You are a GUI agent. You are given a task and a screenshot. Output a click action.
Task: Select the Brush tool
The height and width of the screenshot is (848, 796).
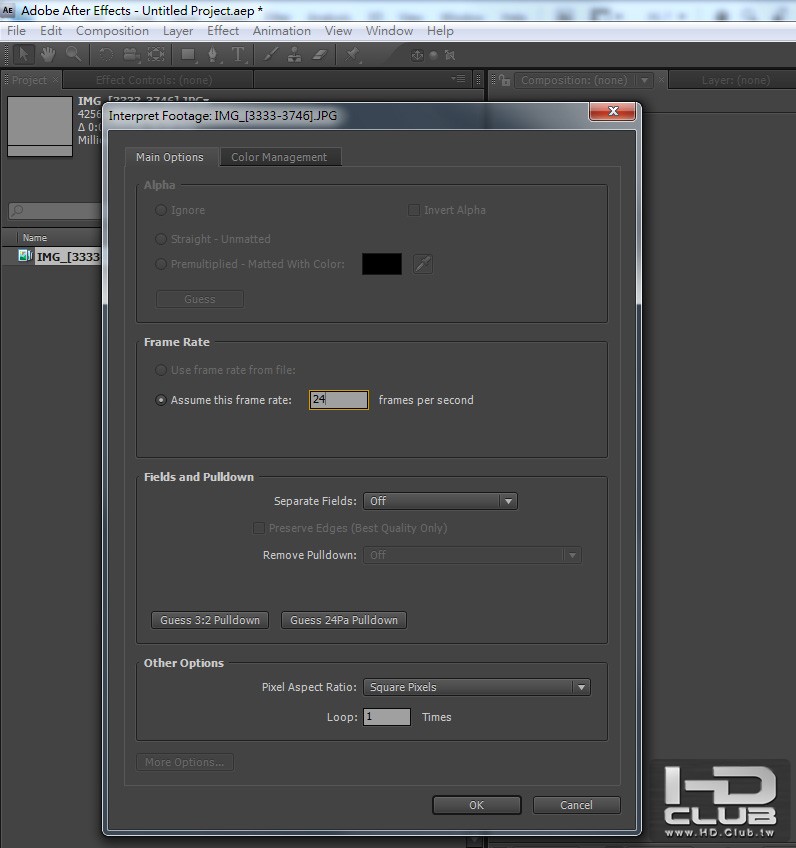click(x=270, y=55)
